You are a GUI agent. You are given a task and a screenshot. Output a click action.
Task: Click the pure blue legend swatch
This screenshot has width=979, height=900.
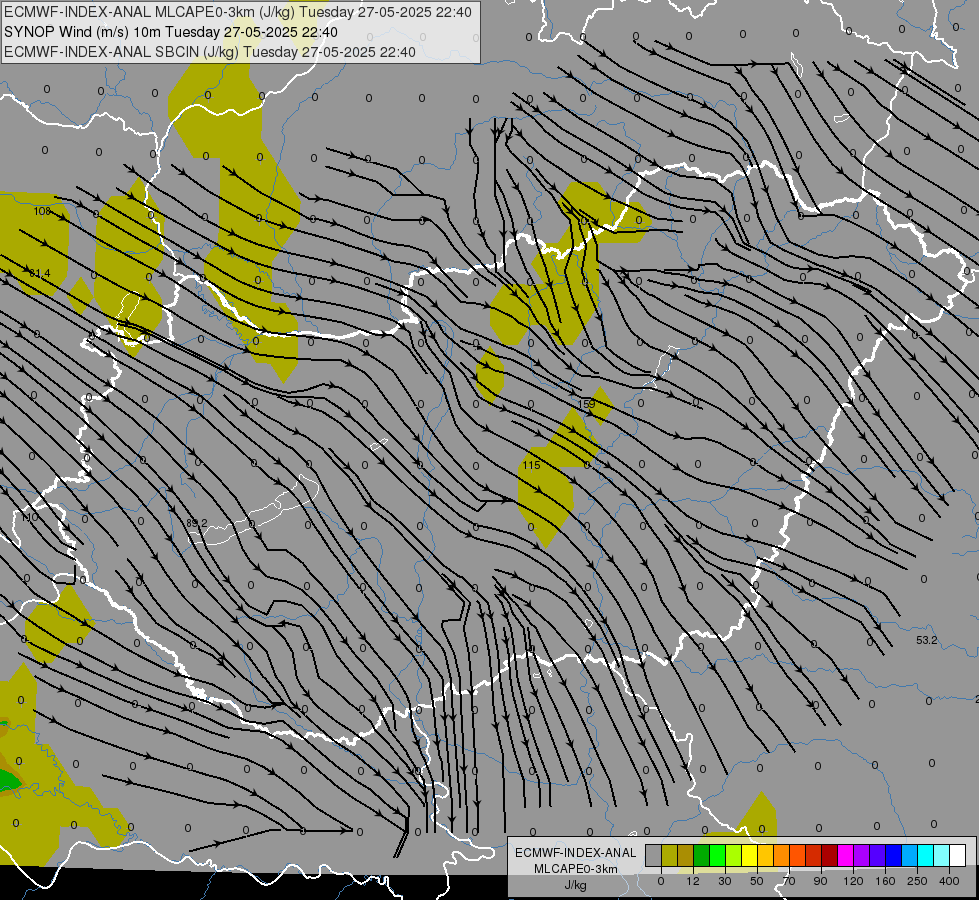click(893, 855)
